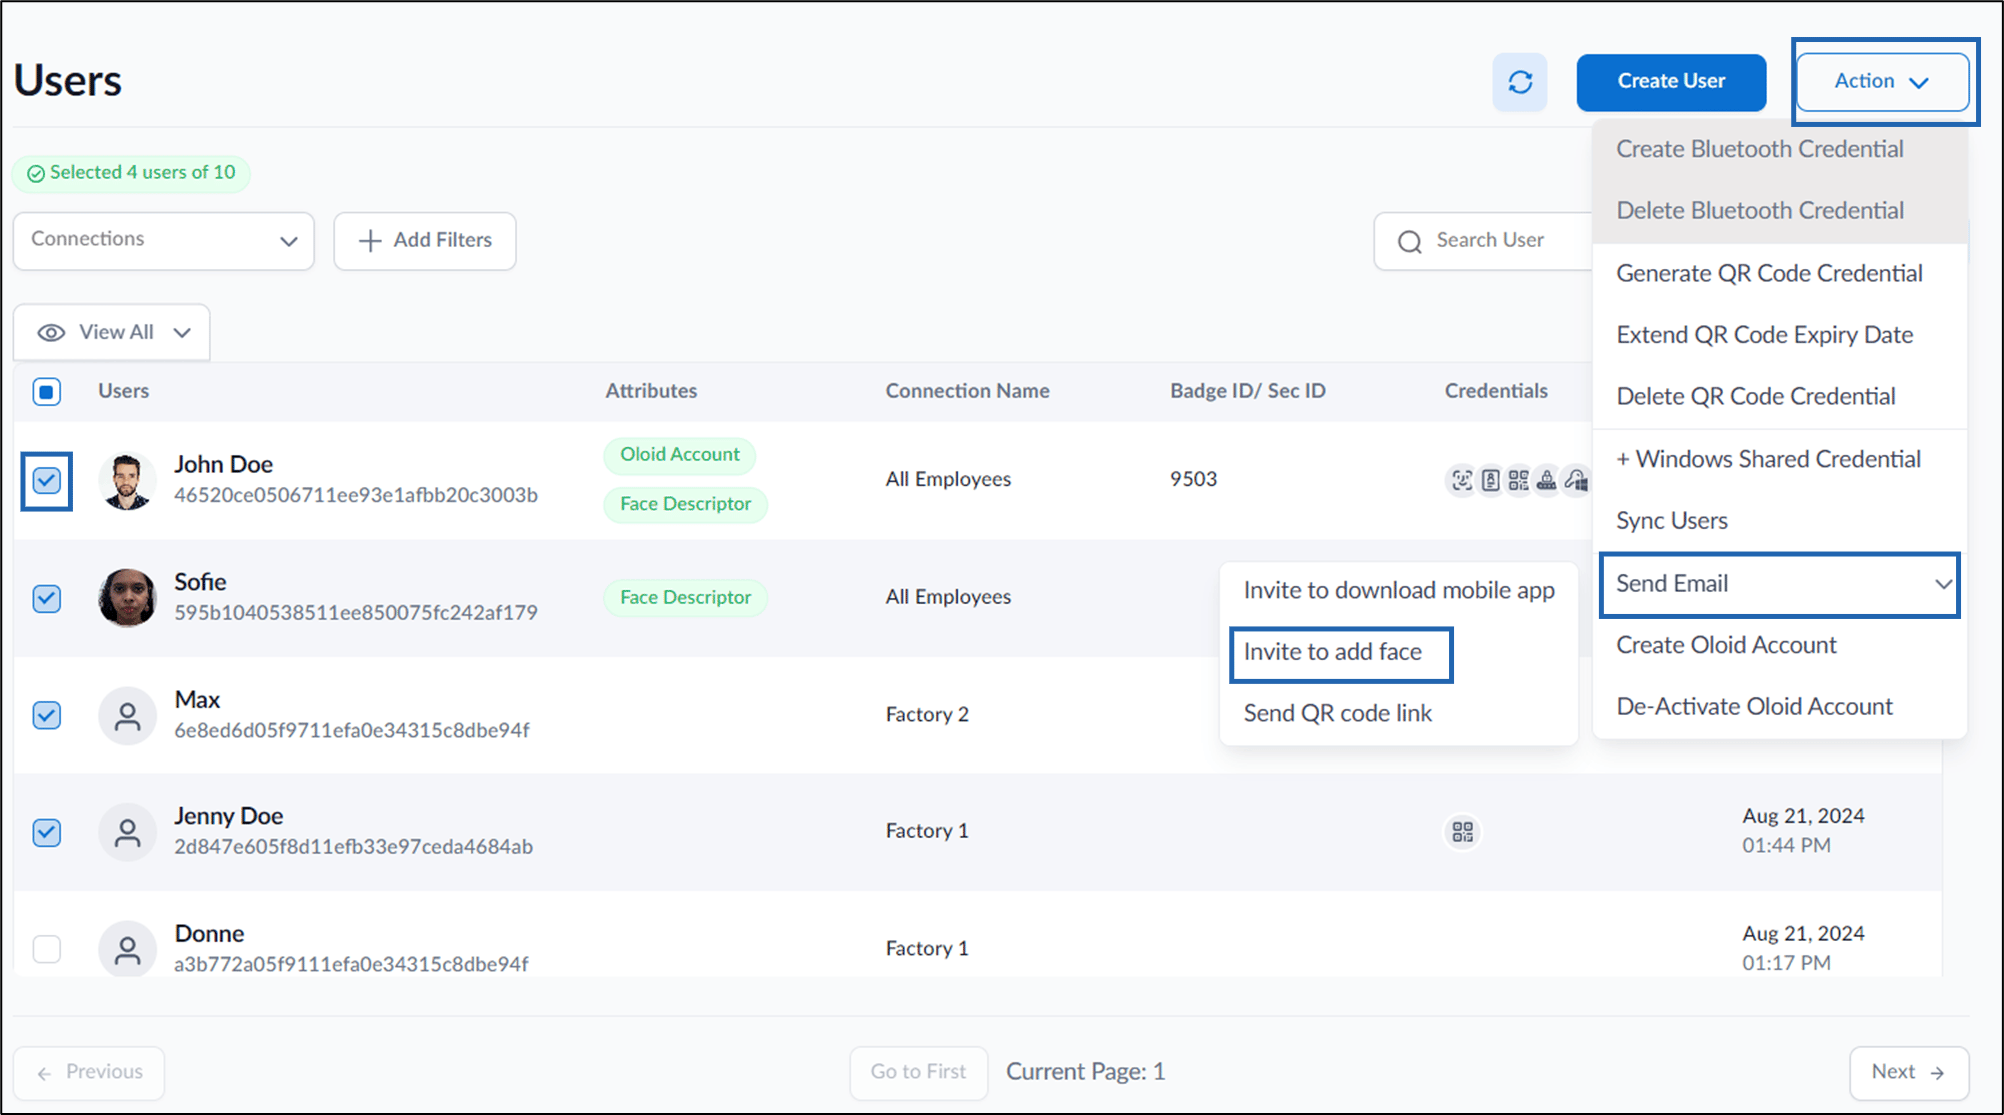Click Donne's default avatar icon
The width and height of the screenshot is (2004, 1115).
coord(127,949)
